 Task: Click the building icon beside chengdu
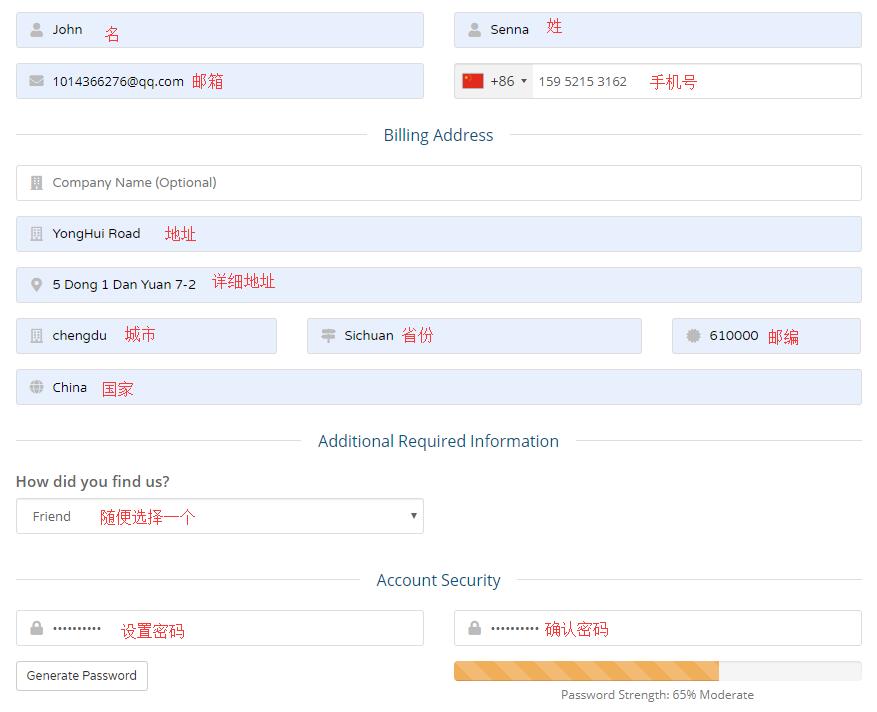click(36, 336)
